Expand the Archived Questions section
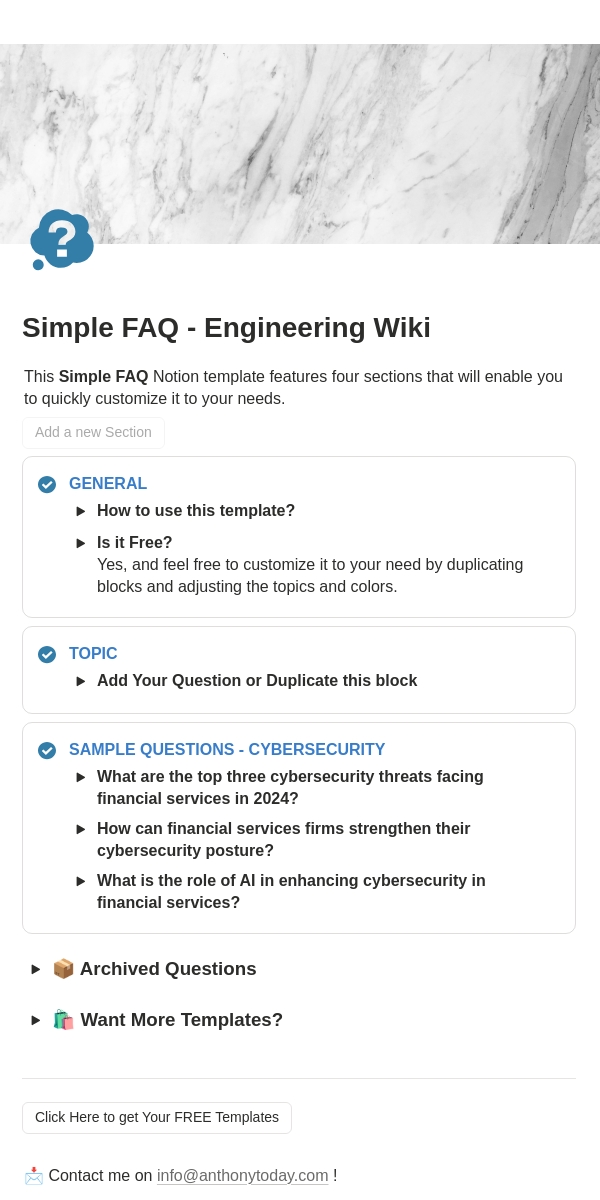Image resolution: width=600 pixels, height=1200 pixels. (x=36, y=969)
